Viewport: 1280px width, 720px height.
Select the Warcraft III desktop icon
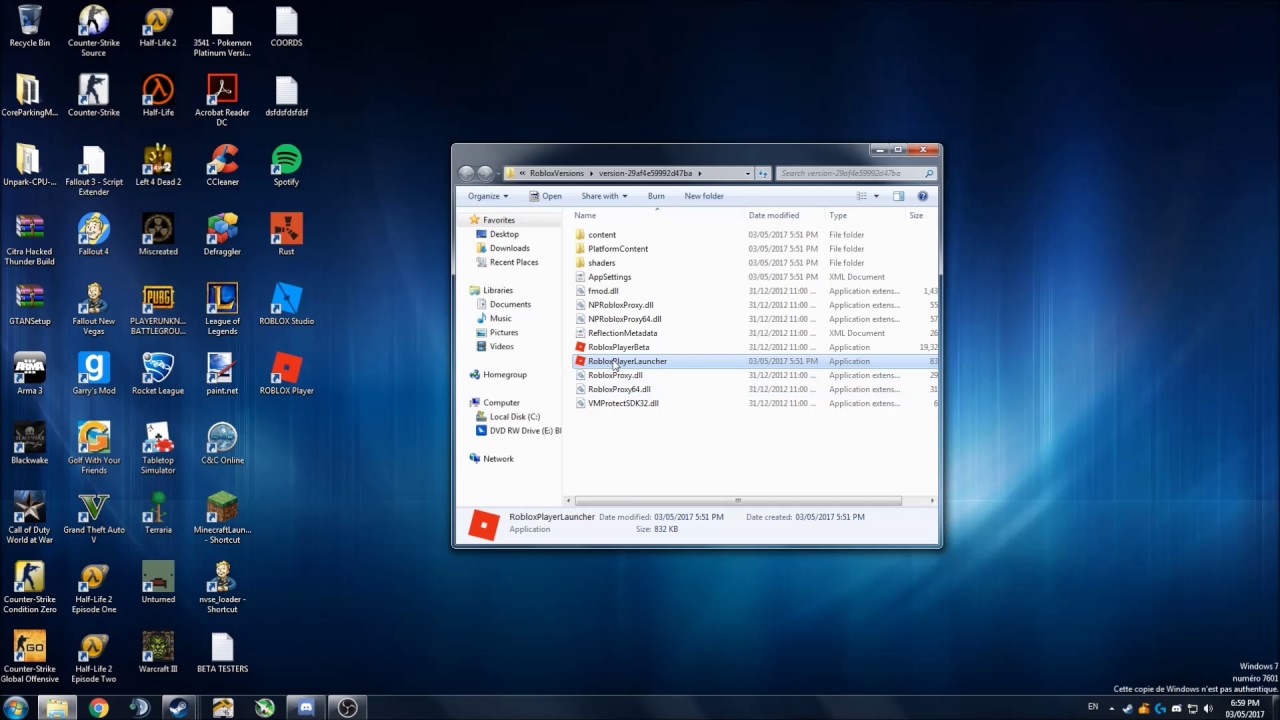(x=158, y=652)
